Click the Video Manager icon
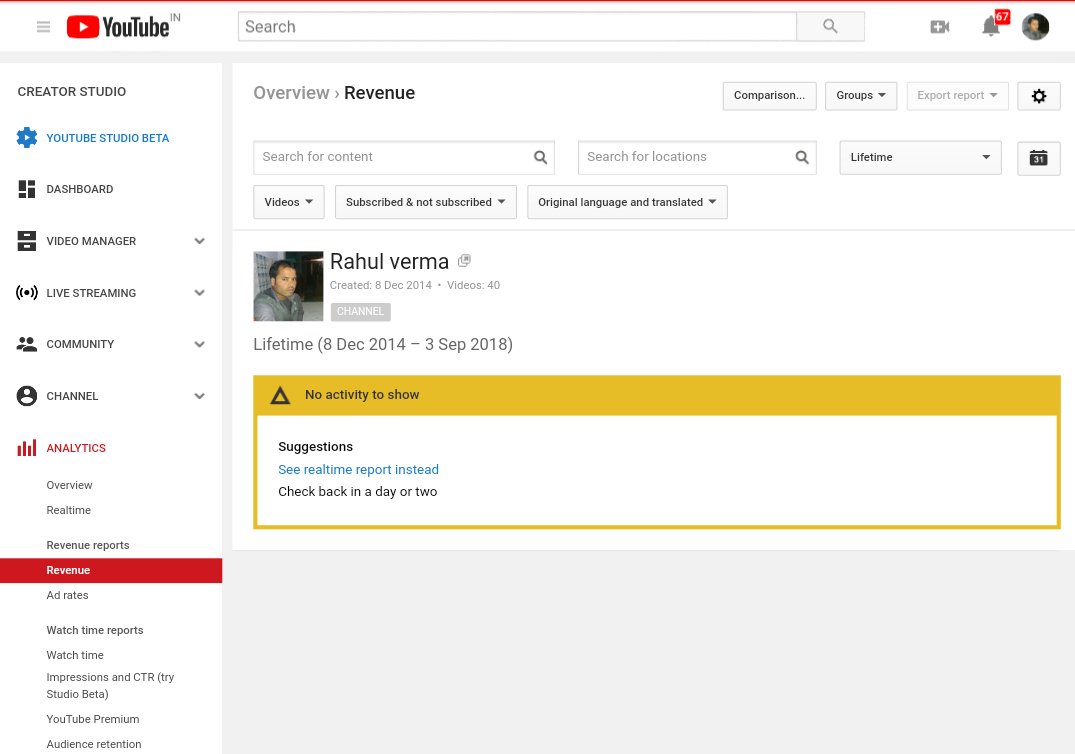The height and width of the screenshot is (754, 1075). point(27,241)
